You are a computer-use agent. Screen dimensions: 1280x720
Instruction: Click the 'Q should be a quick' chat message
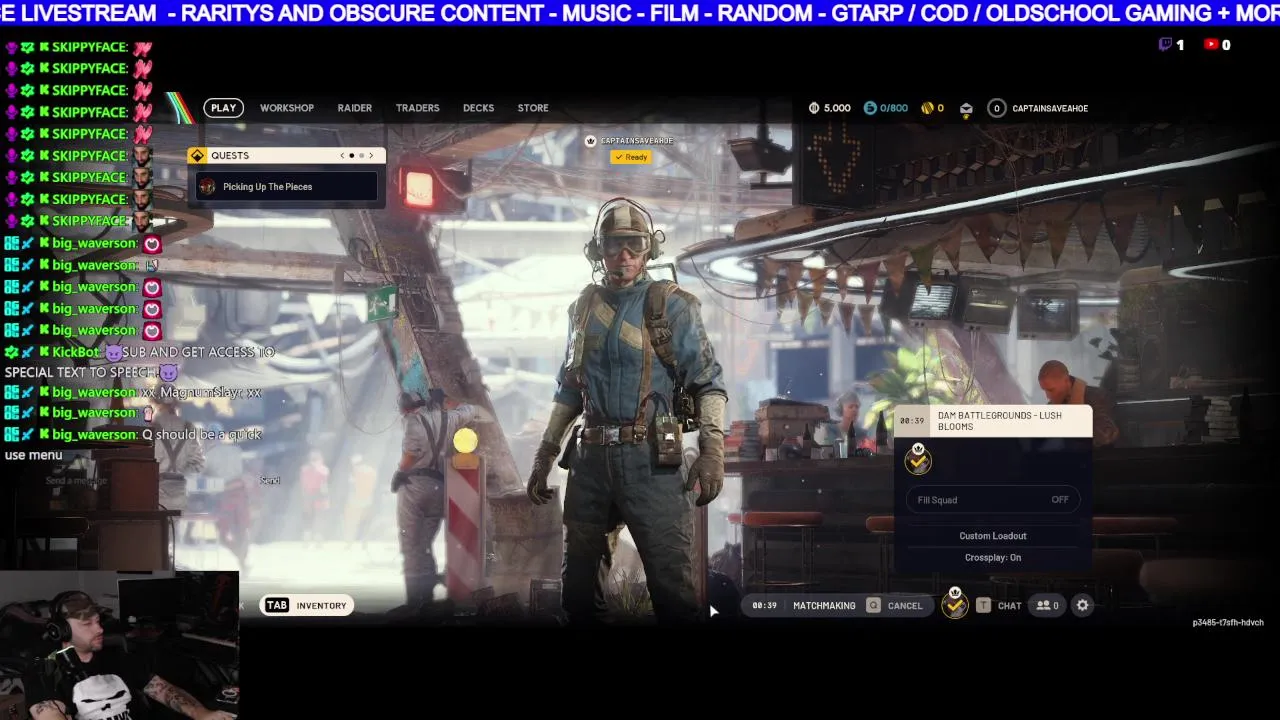(x=201, y=435)
